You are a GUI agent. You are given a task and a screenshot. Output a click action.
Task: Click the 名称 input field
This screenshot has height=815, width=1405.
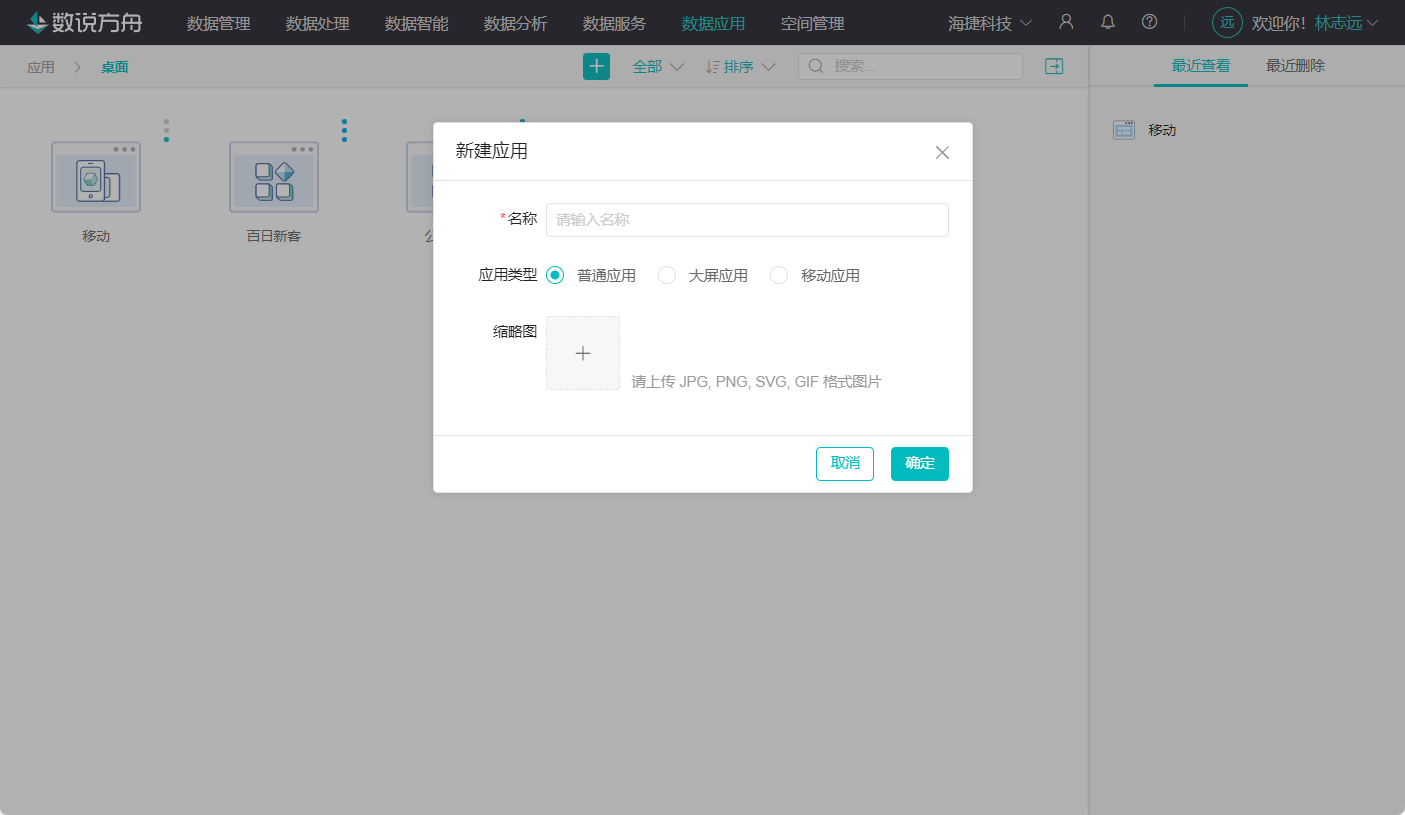tap(747, 220)
